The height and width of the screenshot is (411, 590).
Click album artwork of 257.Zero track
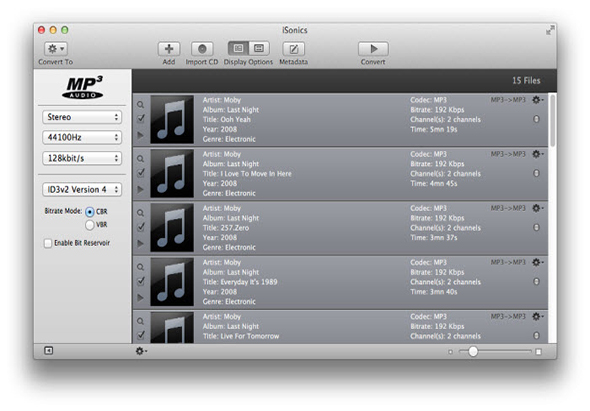(x=172, y=228)
